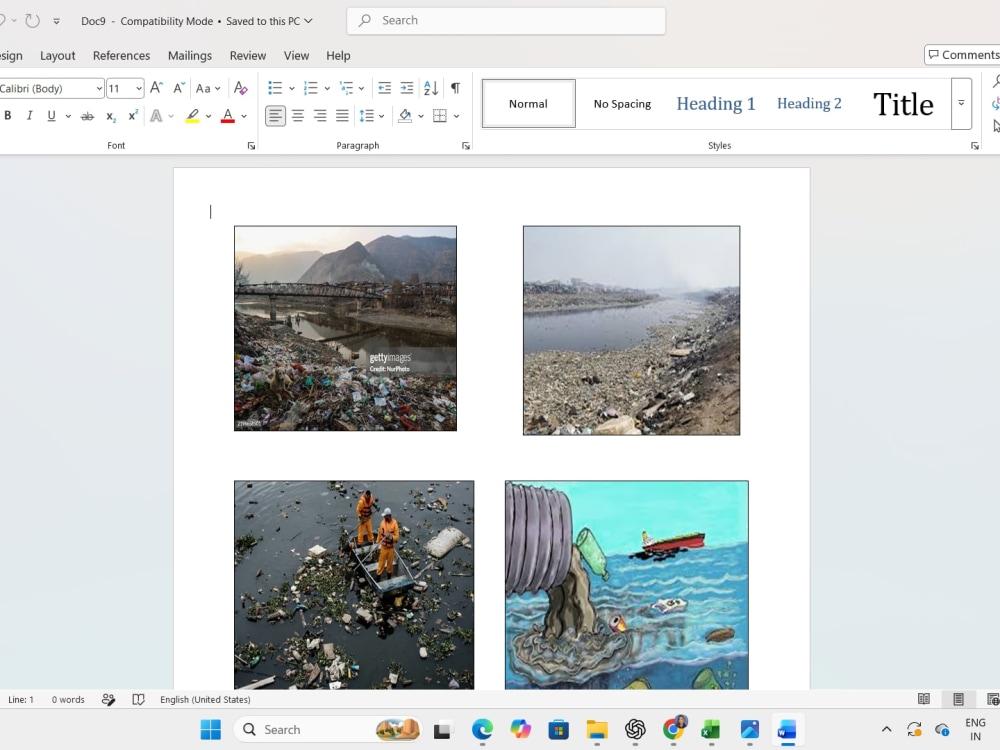The width and height of the screenshot is (1000, 750).
Task: Open the View tab
Action: click(296, 55)
